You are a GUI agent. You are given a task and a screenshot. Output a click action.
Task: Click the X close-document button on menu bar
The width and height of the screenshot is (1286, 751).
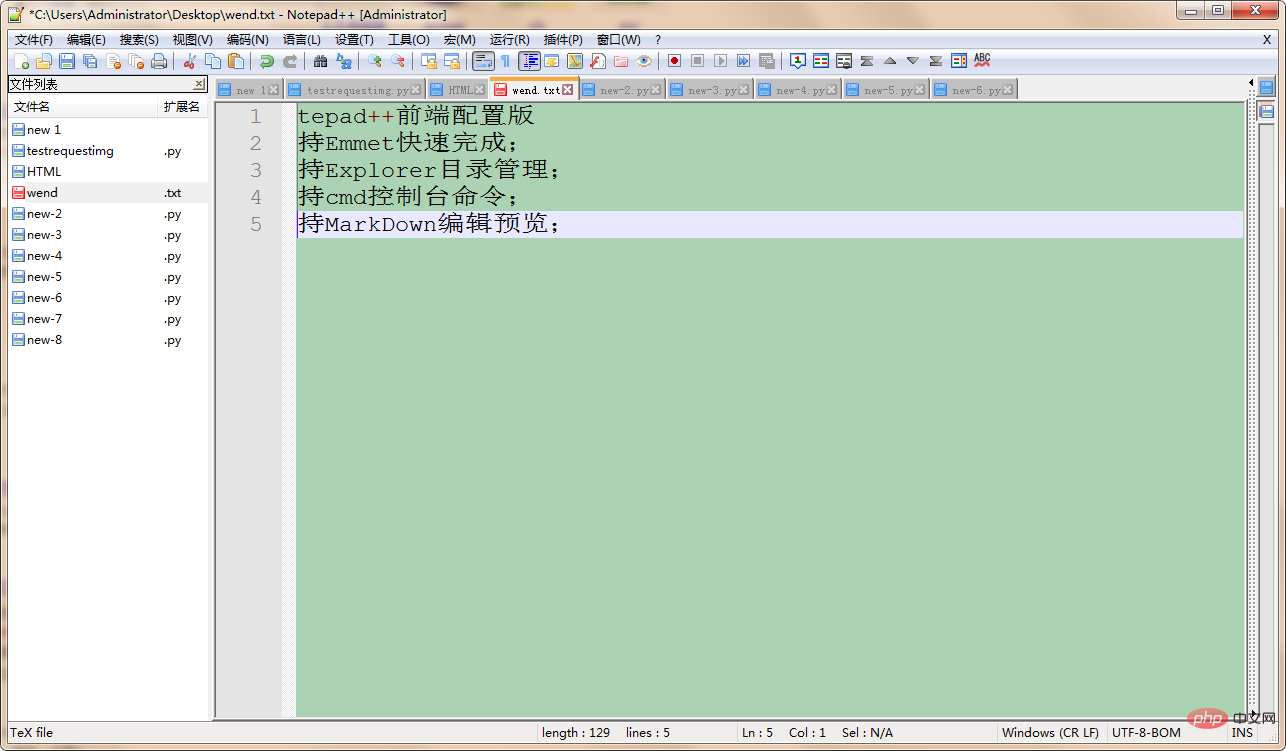(x=1267, y=40)
